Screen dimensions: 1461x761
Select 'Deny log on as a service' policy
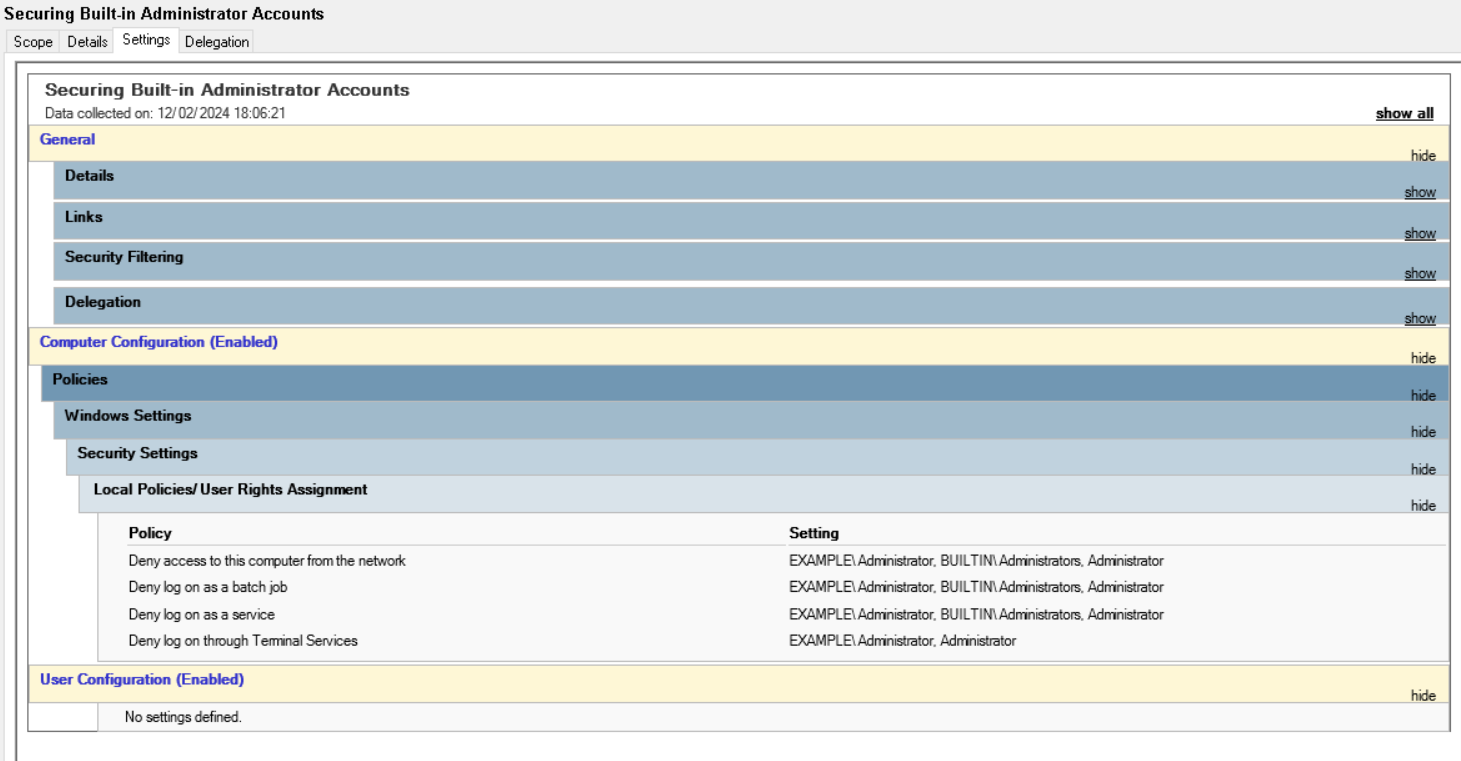201,615
